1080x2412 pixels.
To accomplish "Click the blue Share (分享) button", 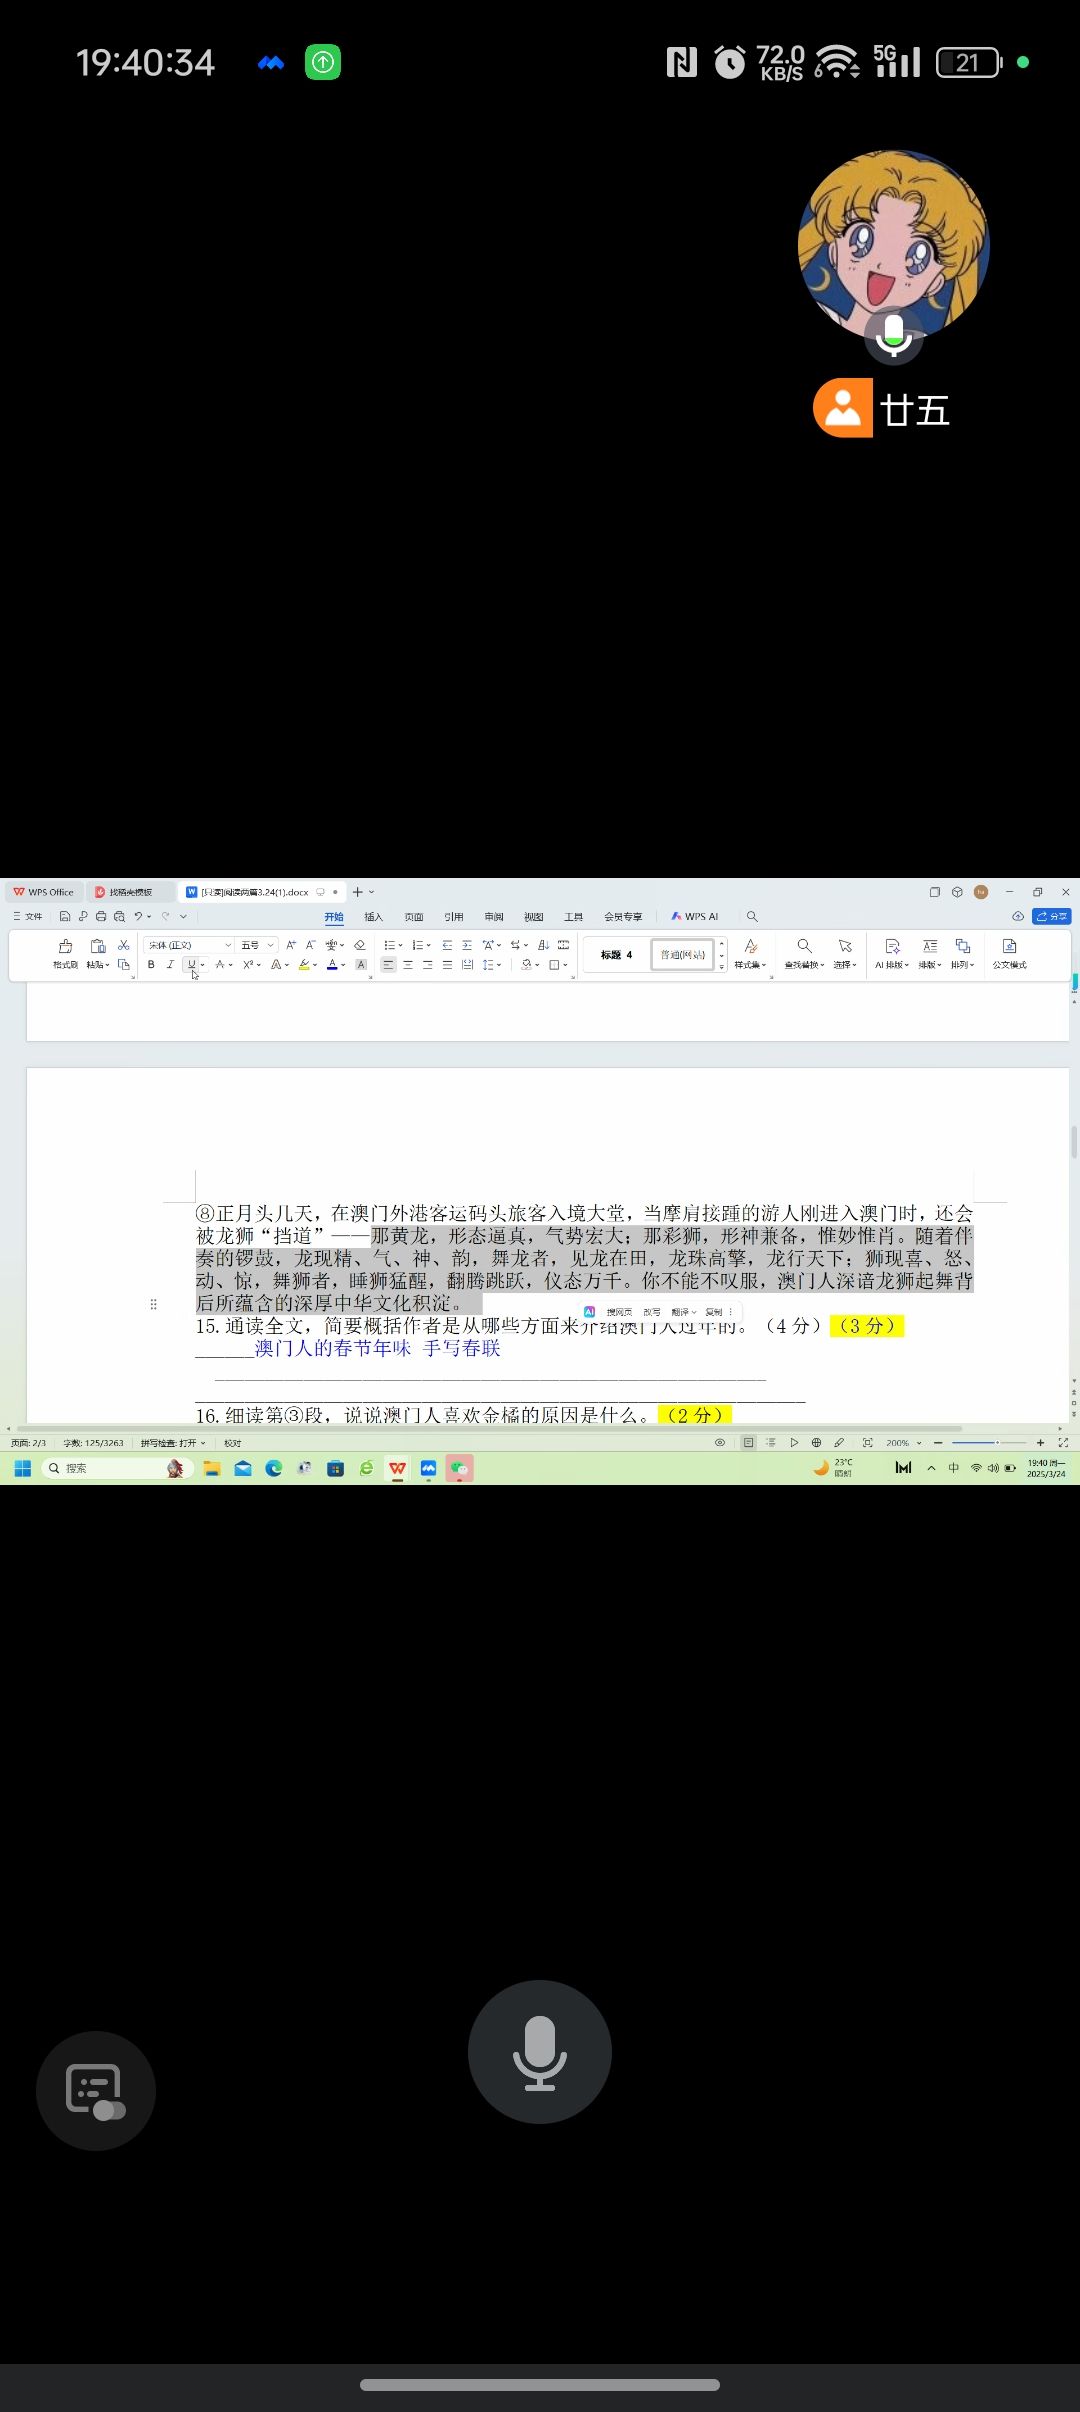I will (x=1051, y=916).
